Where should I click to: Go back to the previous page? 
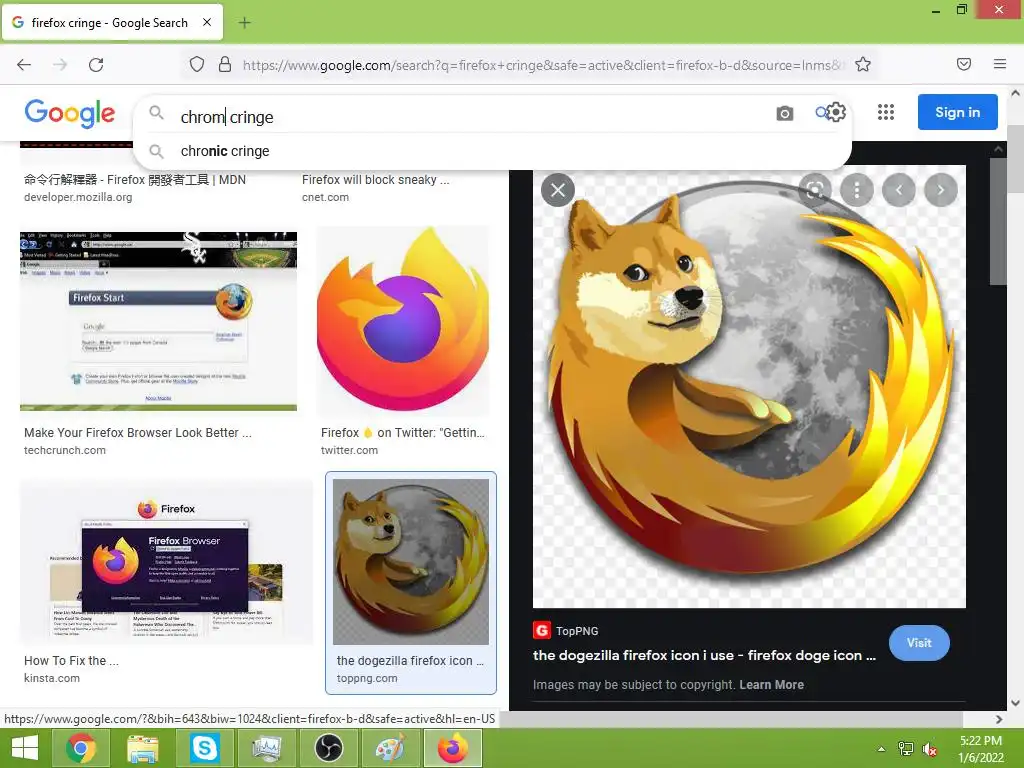coord(24,65)
